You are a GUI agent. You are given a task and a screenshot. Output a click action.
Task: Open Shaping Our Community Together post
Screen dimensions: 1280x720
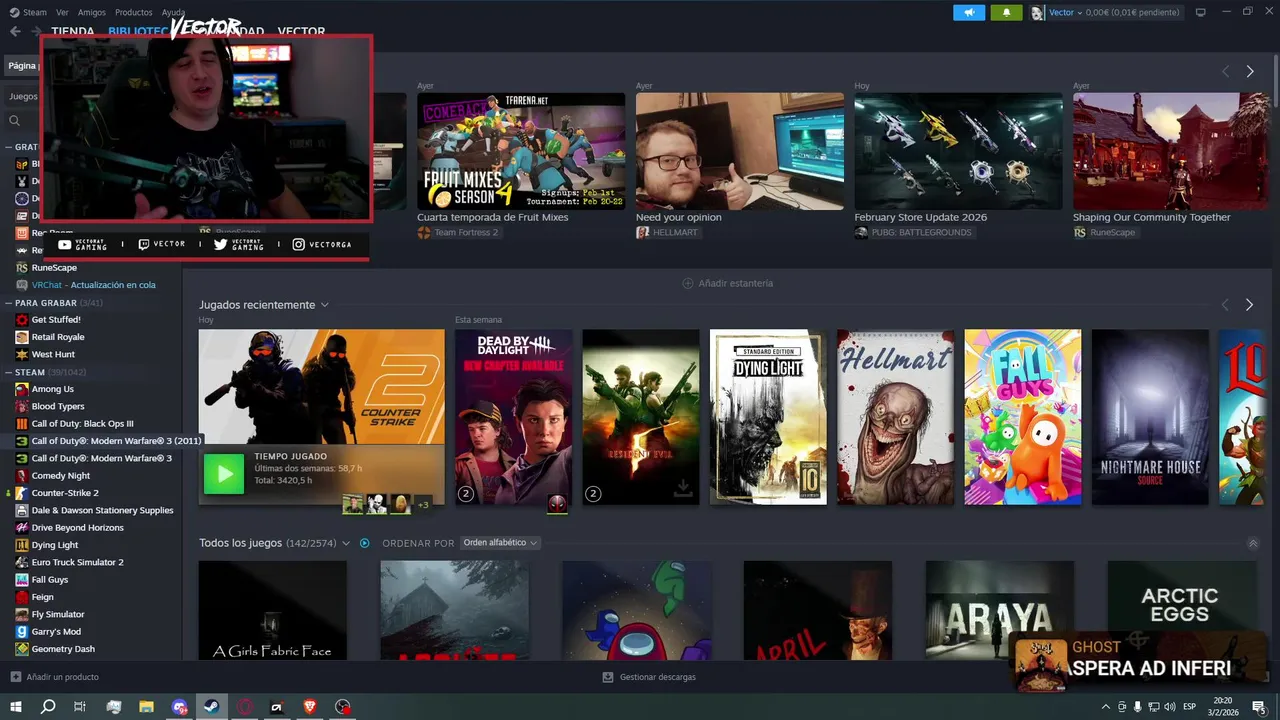click(x=1171, y=152)
